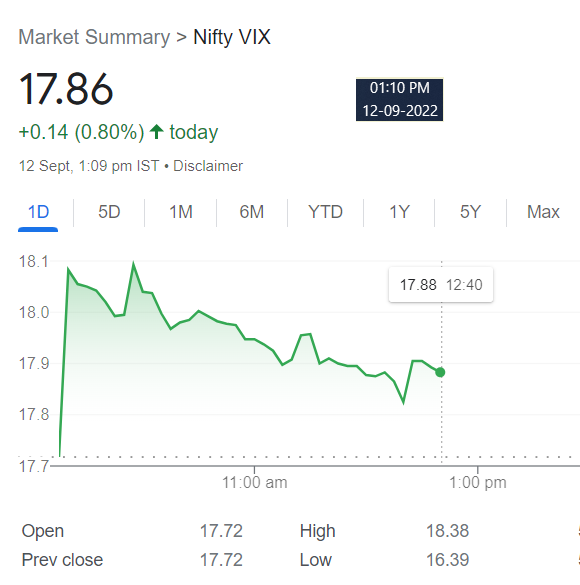Viewport: 580px width, 585px height.
Task: Choose the 5Y range tab
Action: coord(470,212)
